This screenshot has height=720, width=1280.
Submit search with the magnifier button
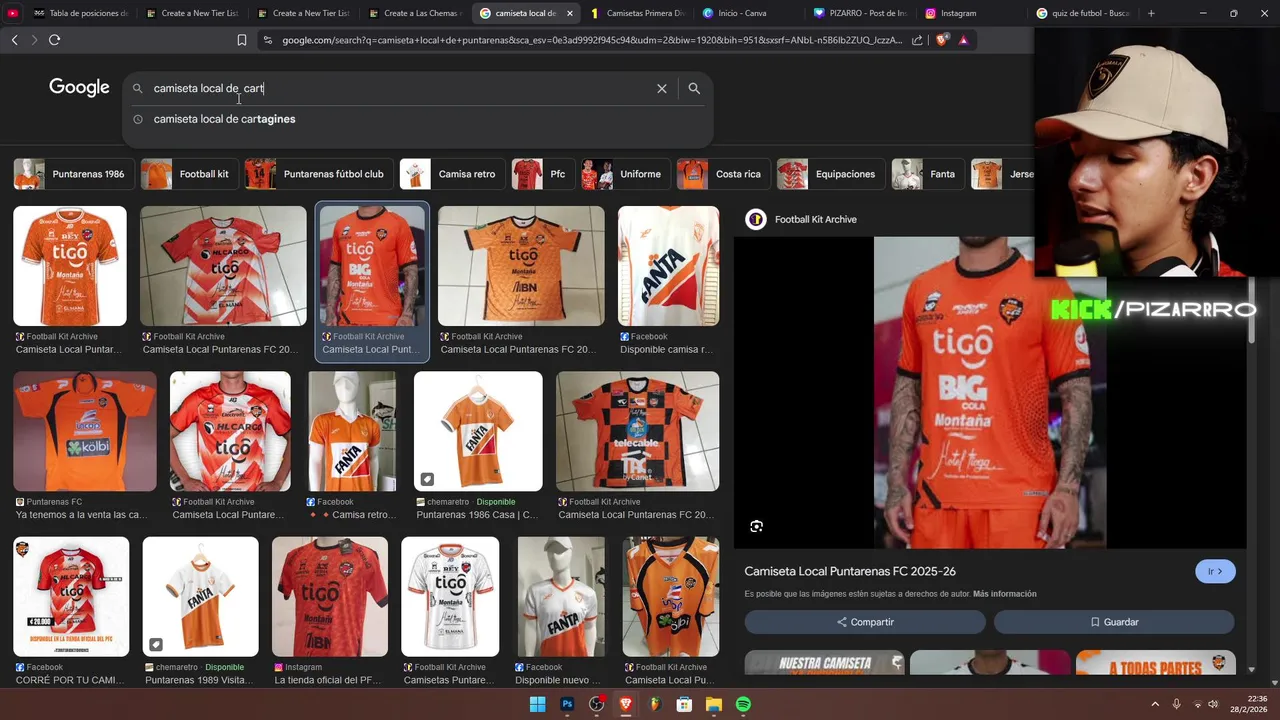tap(694, 88)
